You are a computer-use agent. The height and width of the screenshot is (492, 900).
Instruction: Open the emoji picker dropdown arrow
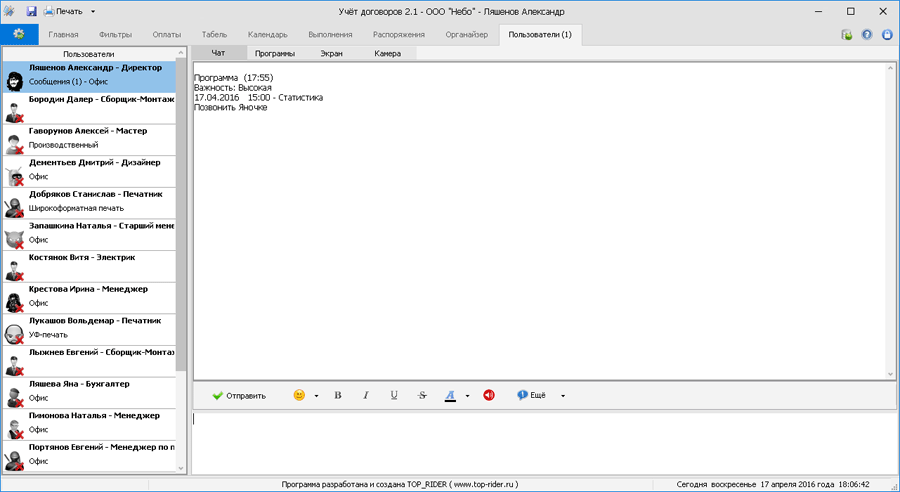click(x=316, y=396)
